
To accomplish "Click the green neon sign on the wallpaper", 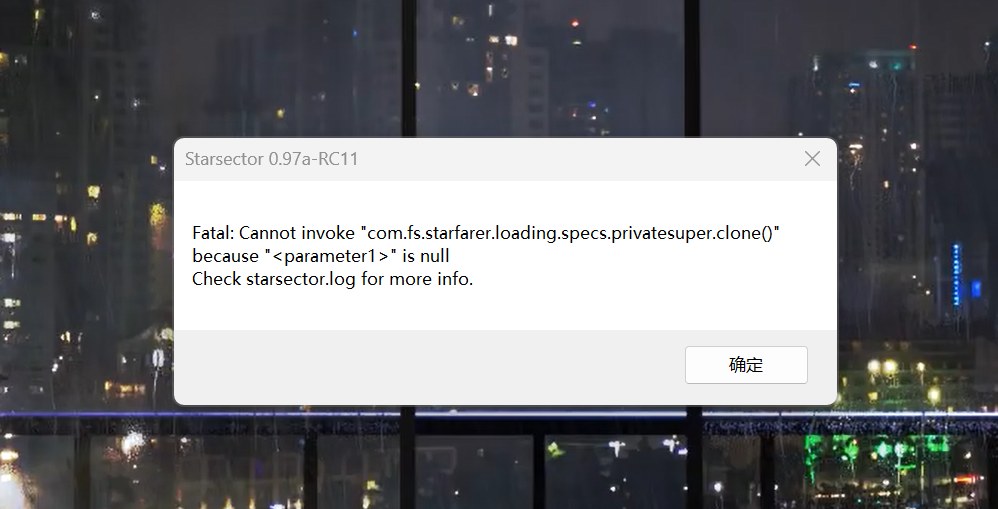I will pyautogui.click(x=878, y=453).
